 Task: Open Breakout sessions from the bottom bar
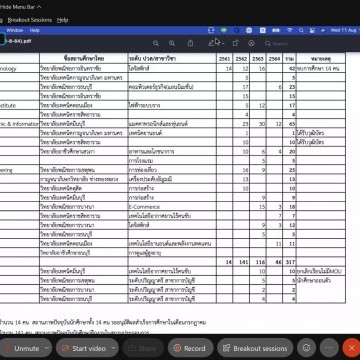point(255,349)
